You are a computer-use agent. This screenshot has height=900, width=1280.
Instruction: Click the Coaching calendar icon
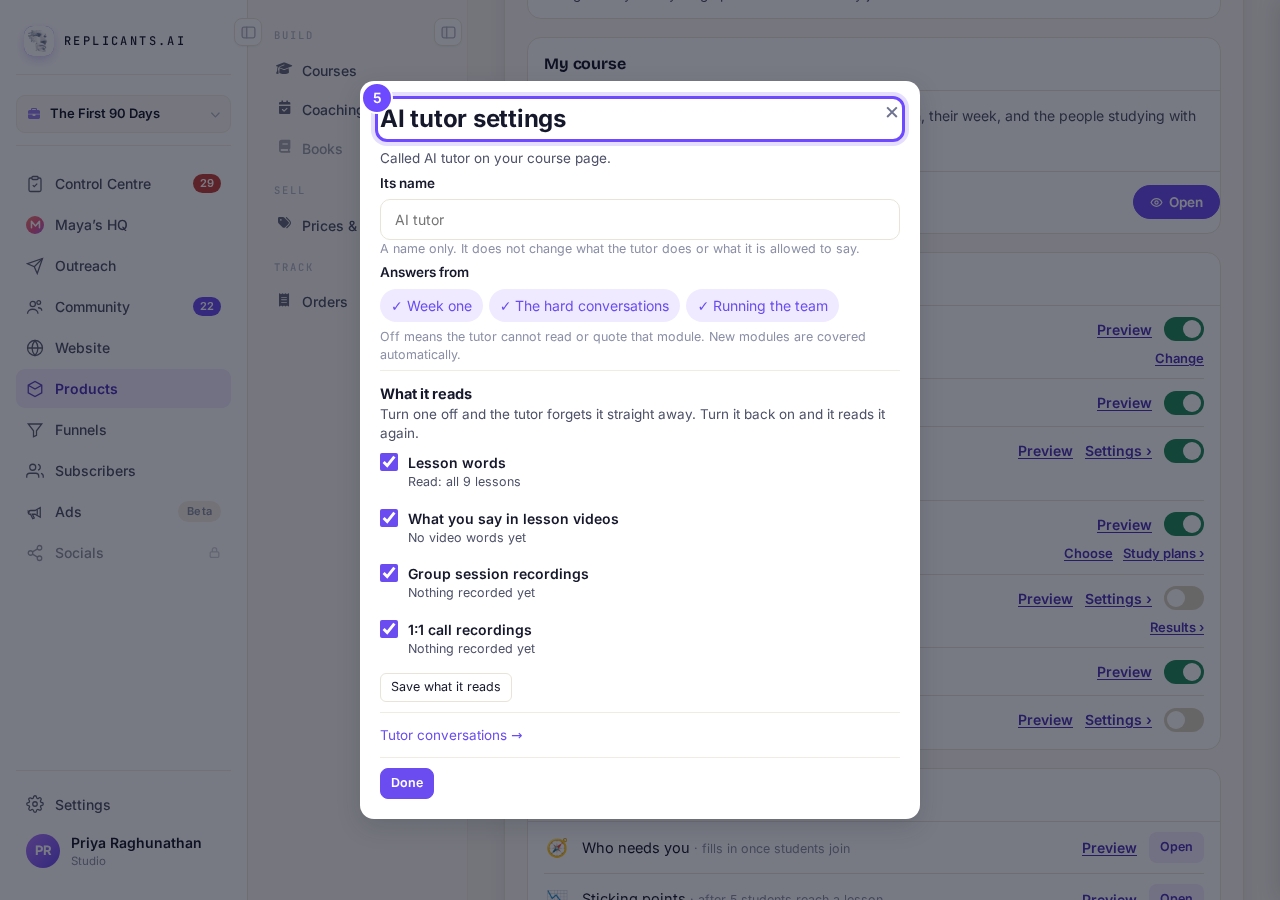[285, 109]
